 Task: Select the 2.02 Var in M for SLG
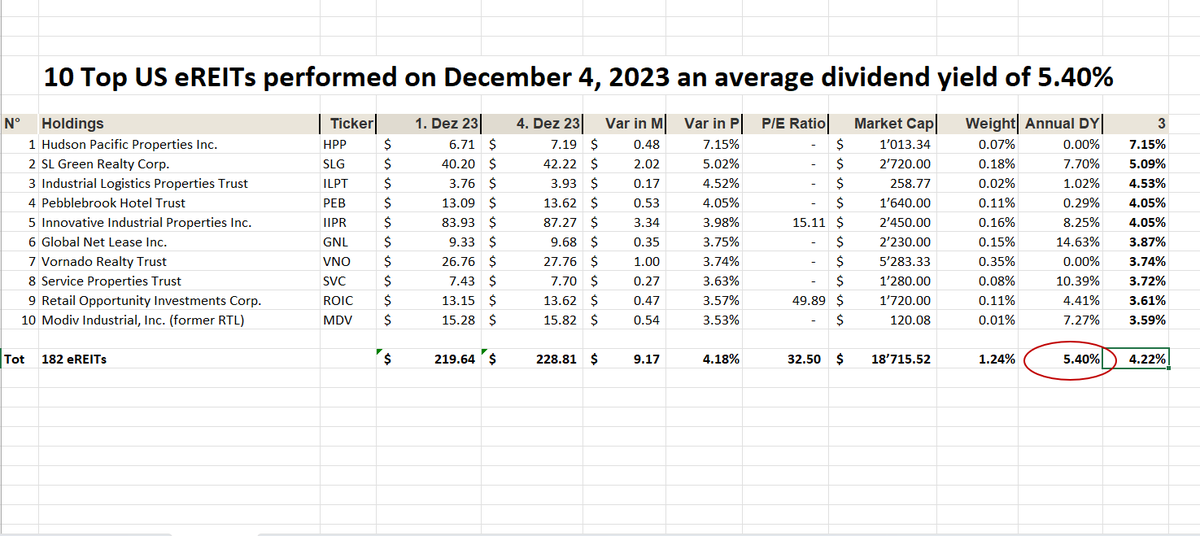(x=646, y=164)
